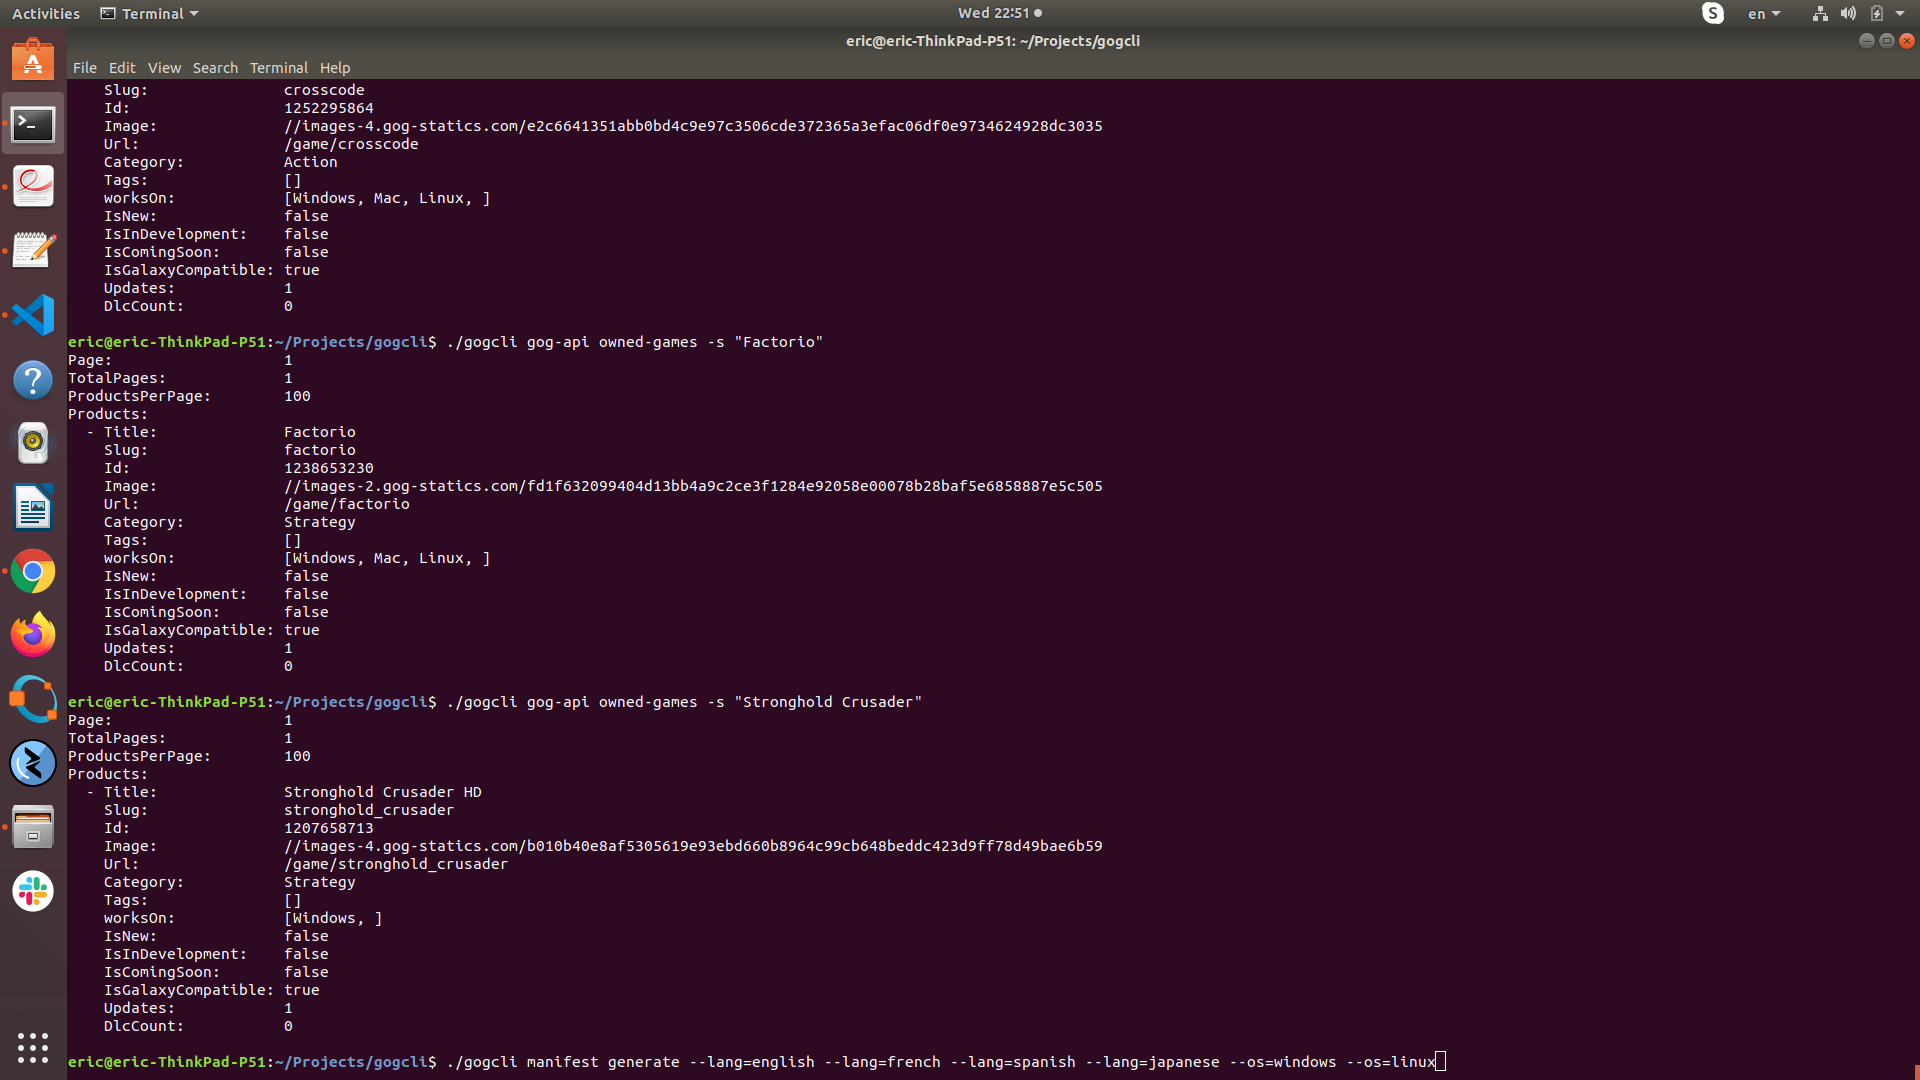Launch Firefox from the dock
The width and height of the screenshot is (1920, 1080).
coord(33,635)
